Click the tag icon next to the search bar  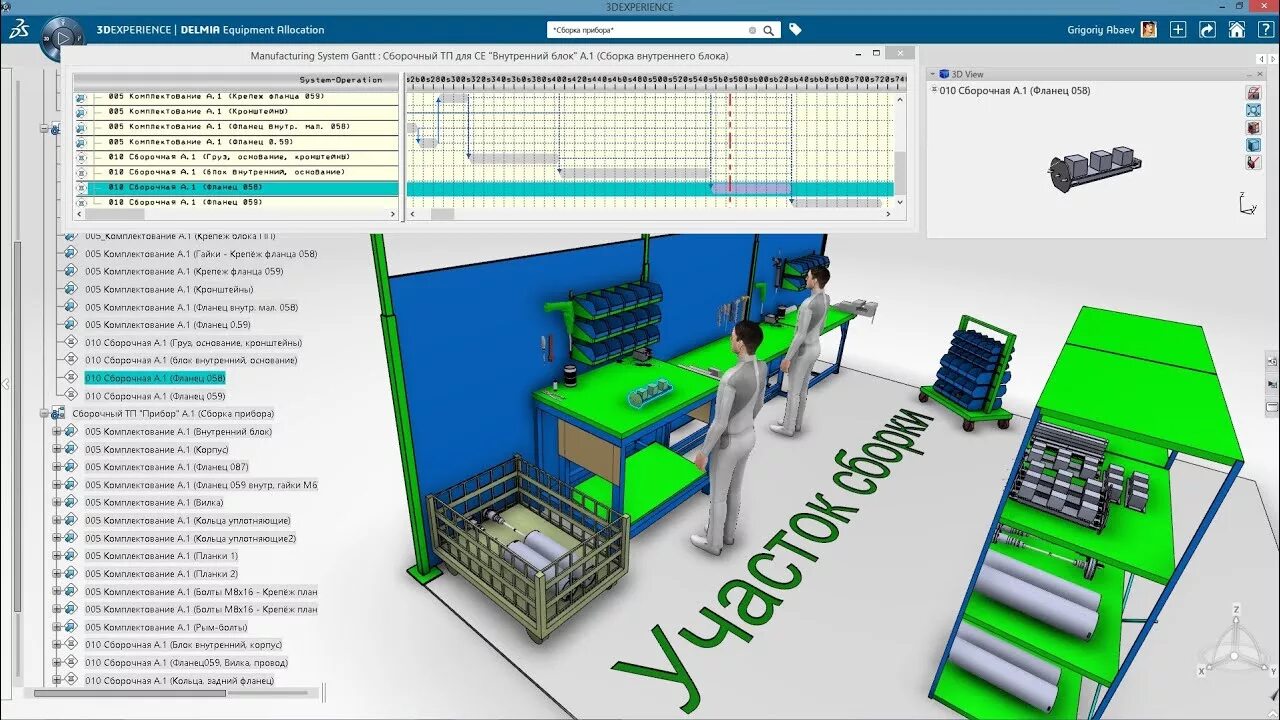[x=795, y=30]
